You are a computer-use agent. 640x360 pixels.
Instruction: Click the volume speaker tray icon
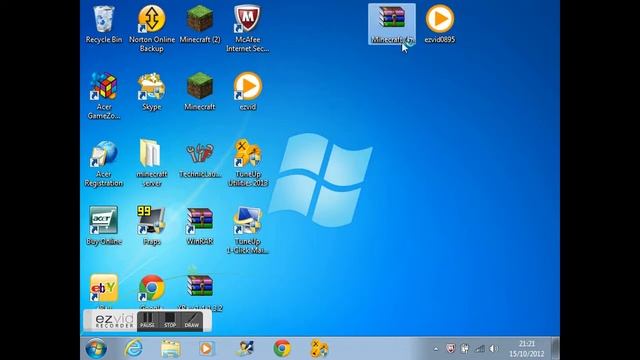pos(493,349)
